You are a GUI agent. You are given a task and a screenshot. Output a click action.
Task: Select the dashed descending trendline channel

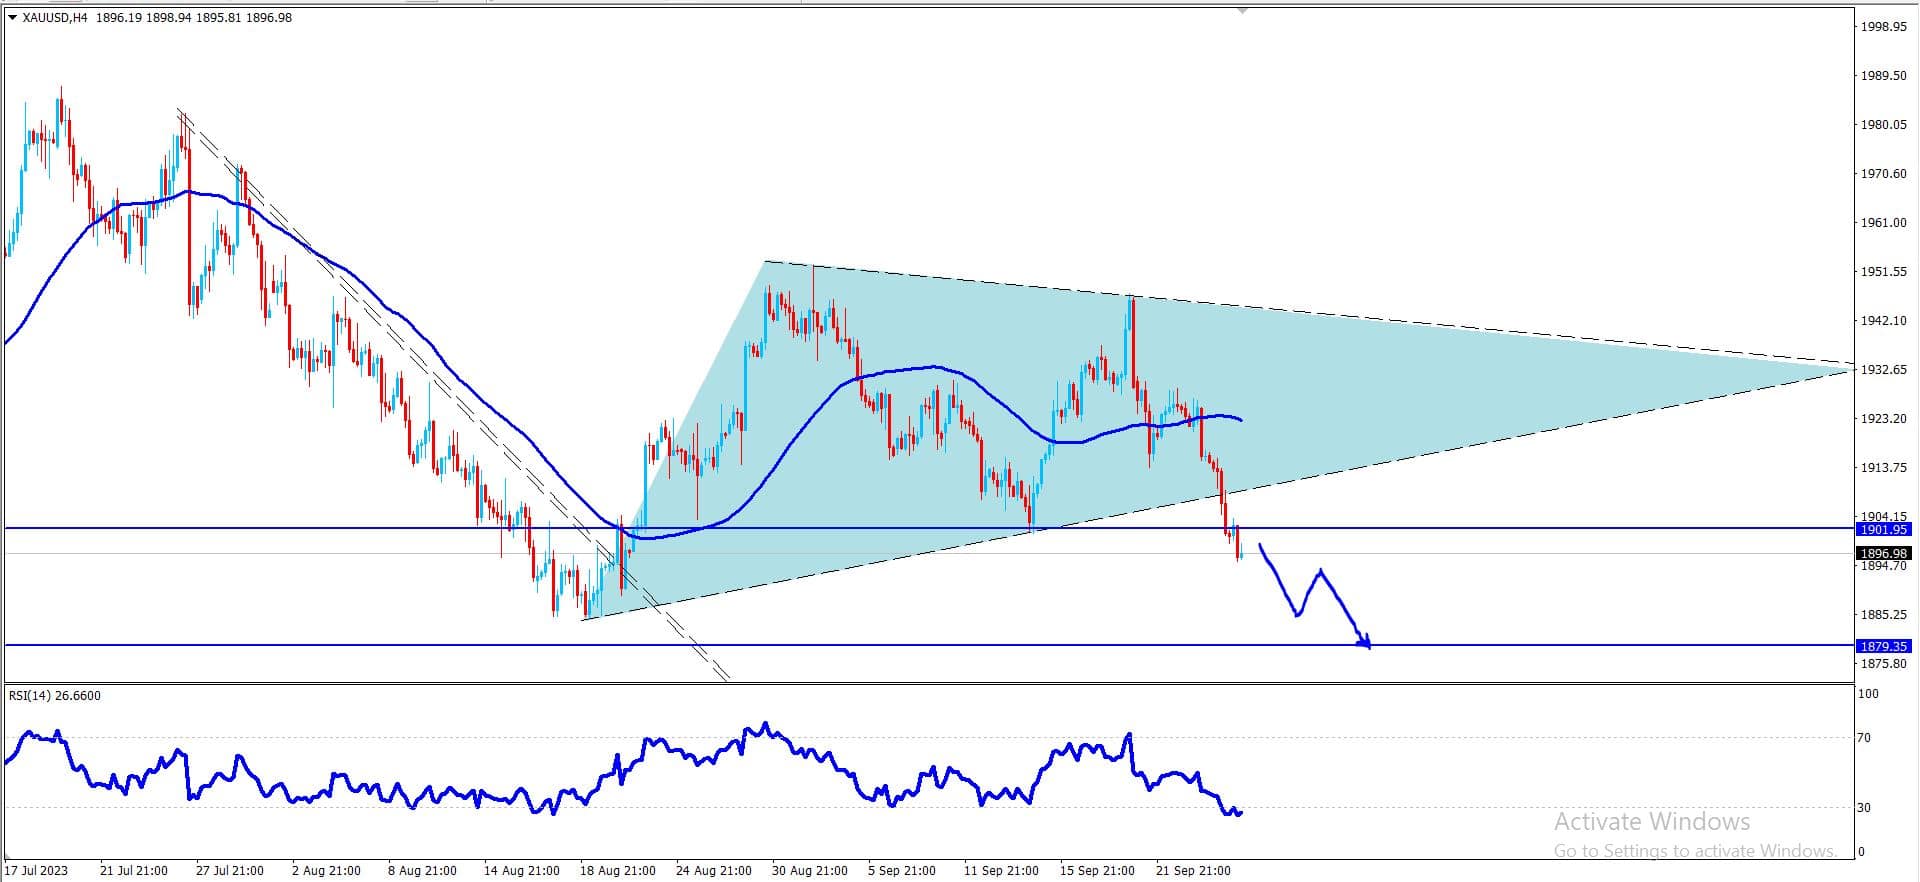pos(450,390)
